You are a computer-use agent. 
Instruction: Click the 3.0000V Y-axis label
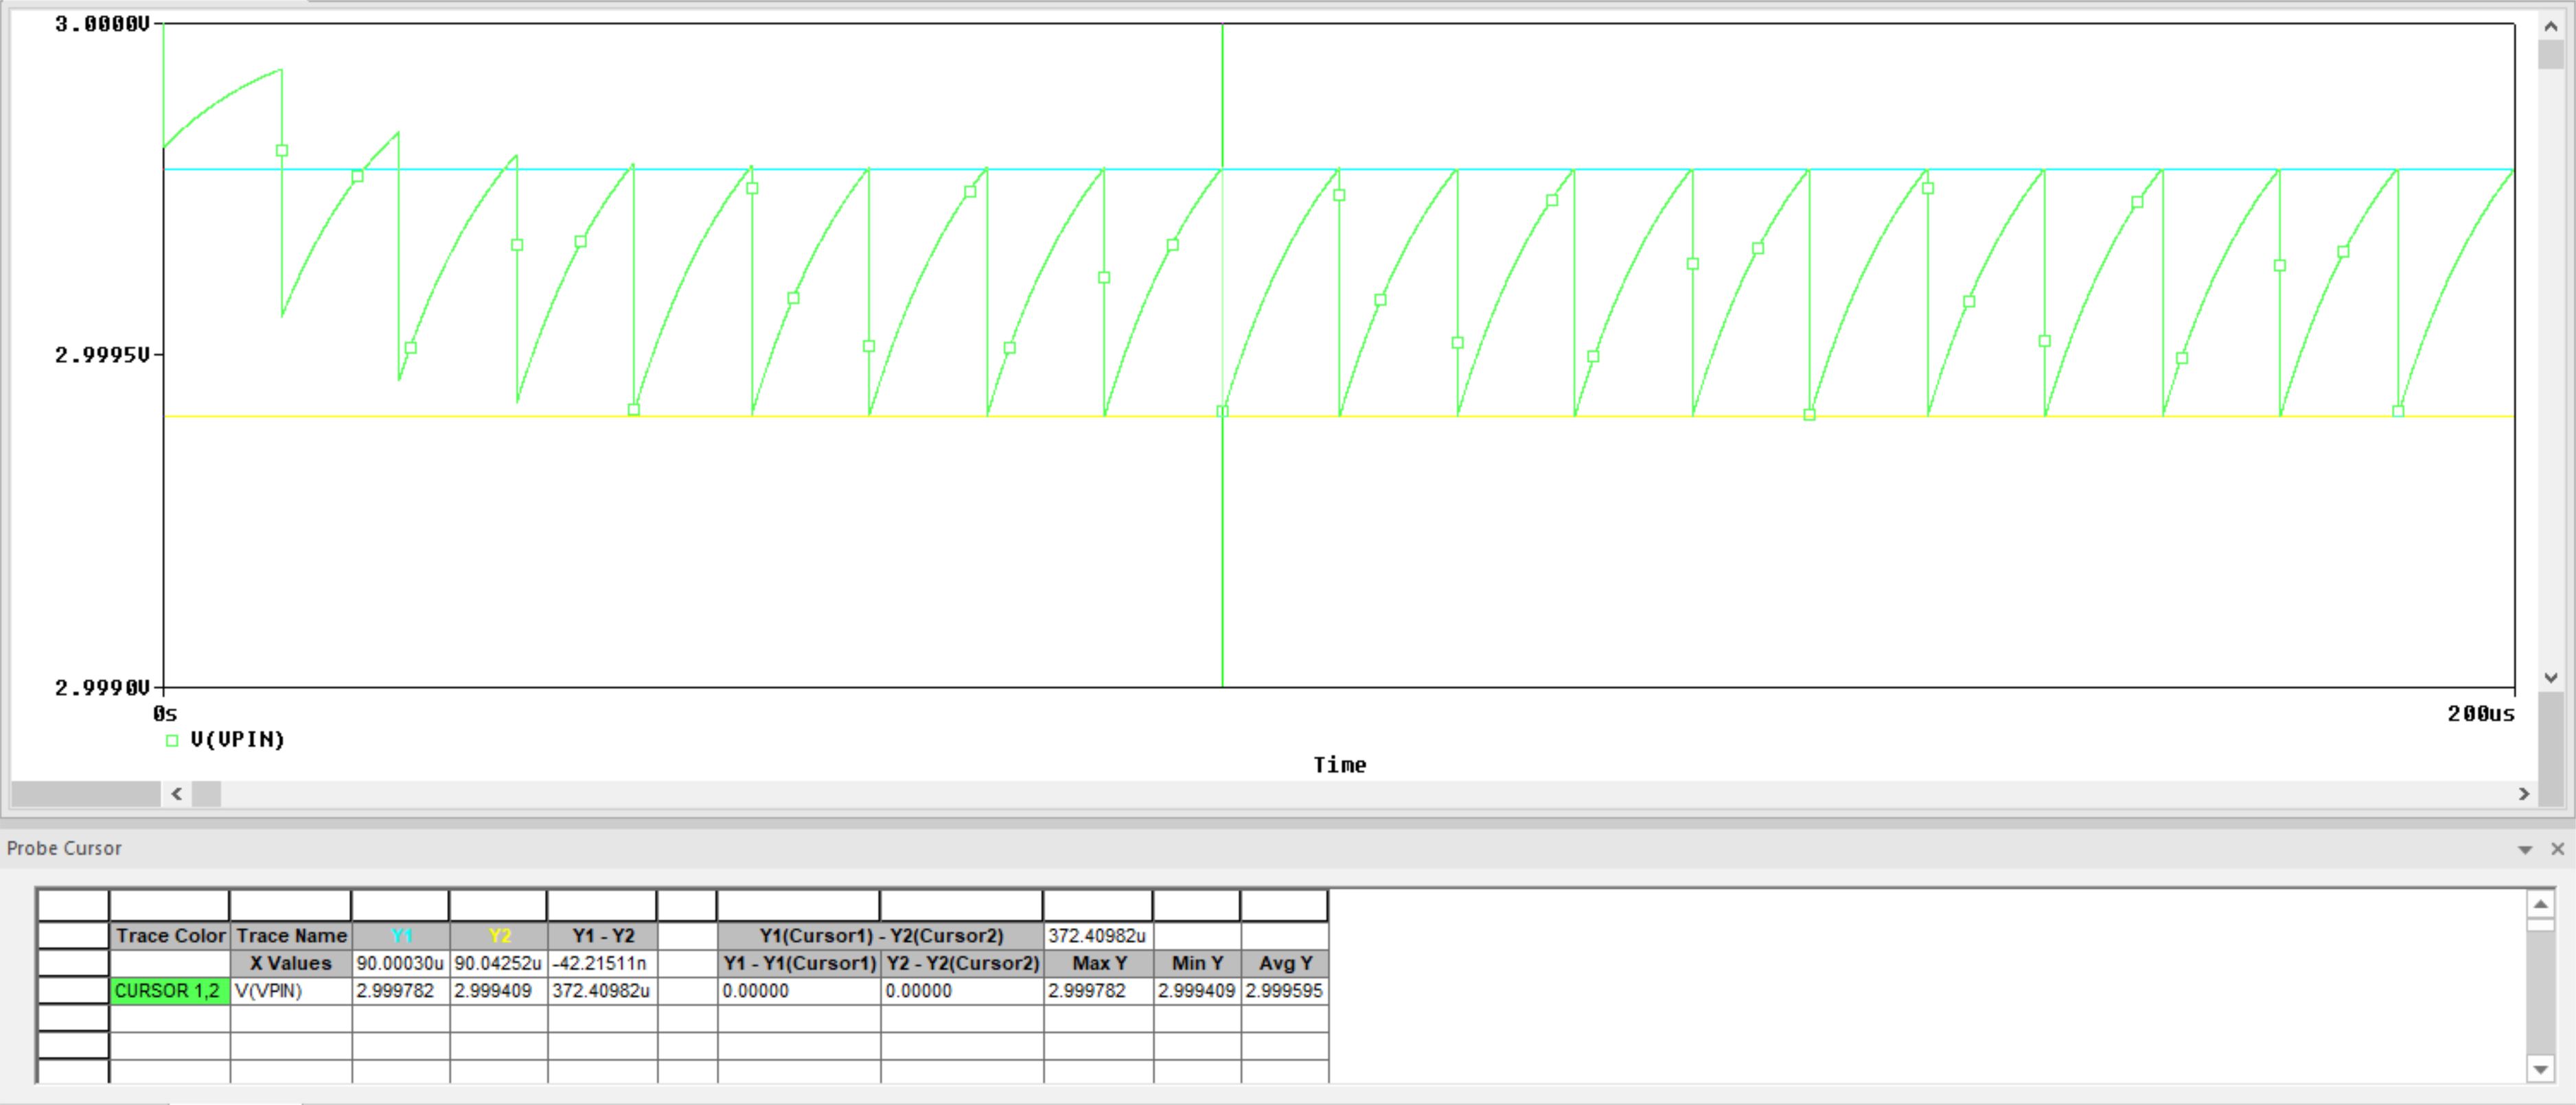click(x=102, y=24)
